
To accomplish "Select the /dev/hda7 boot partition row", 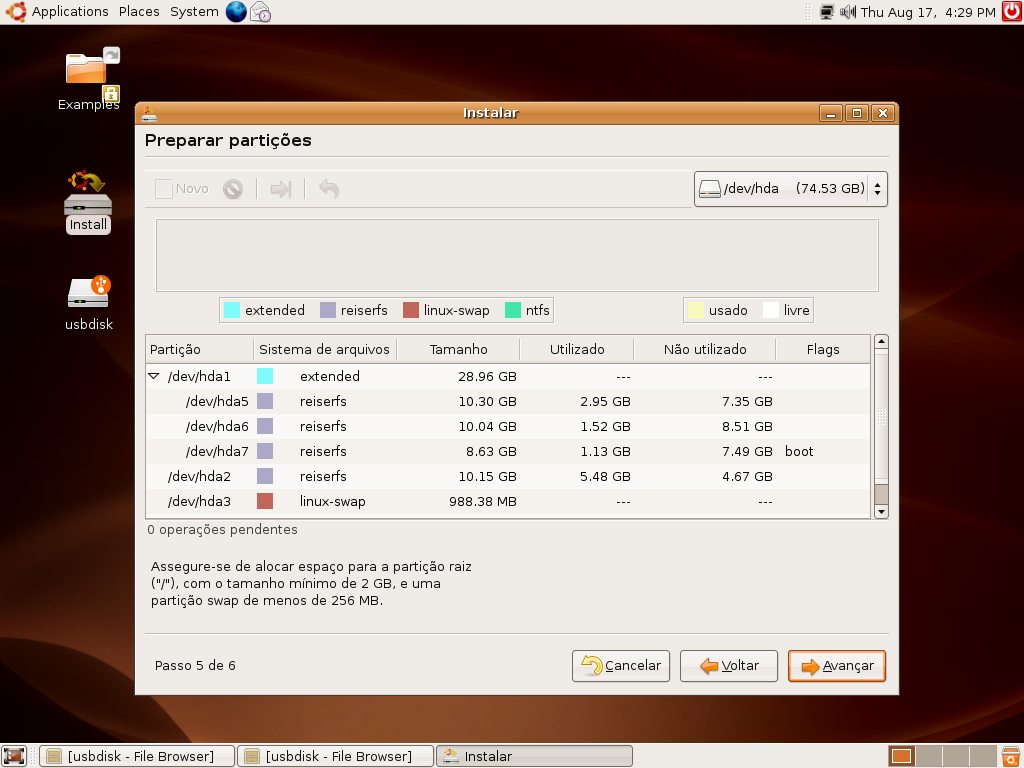I will (508, 451).
